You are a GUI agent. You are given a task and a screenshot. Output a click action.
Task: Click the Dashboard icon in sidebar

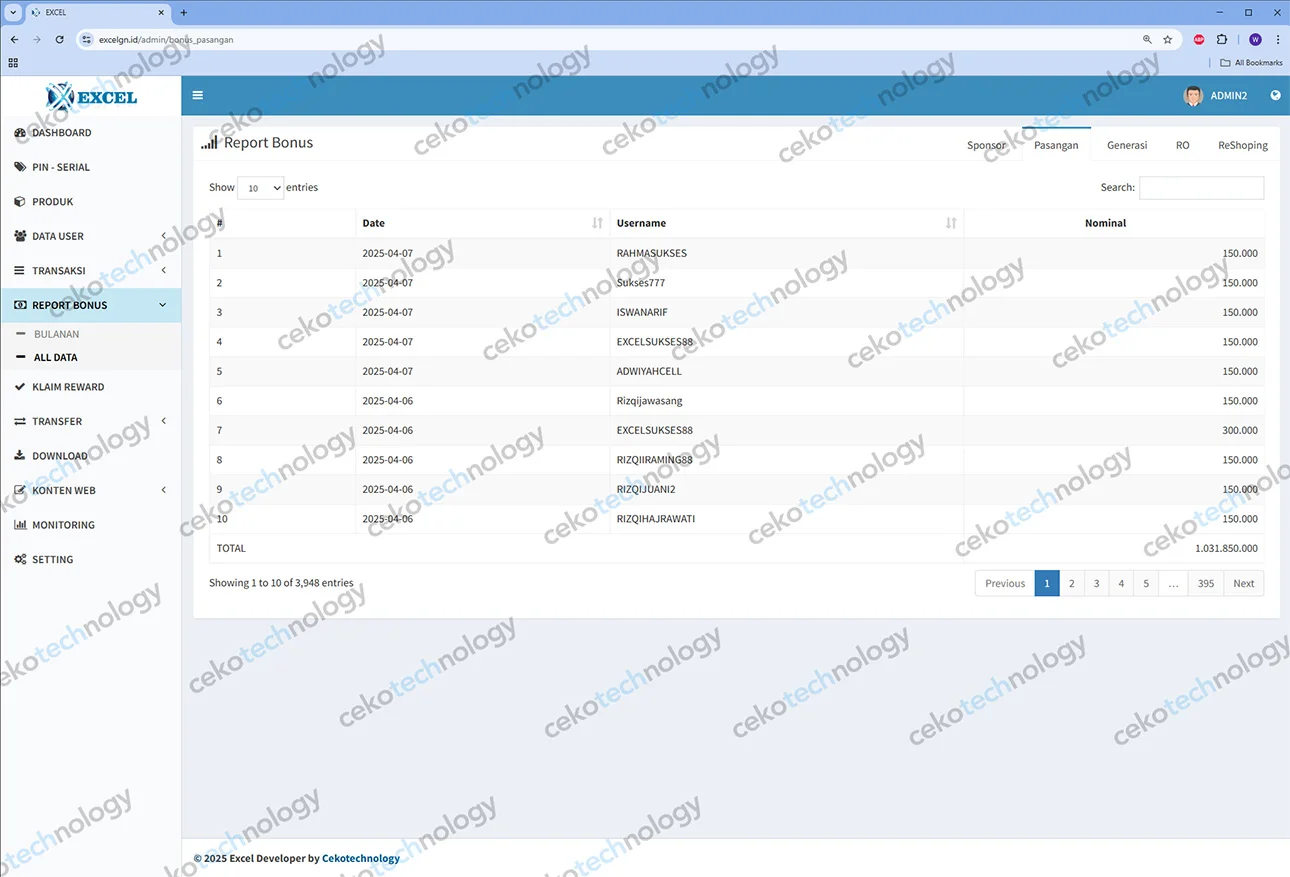(20, 133)
